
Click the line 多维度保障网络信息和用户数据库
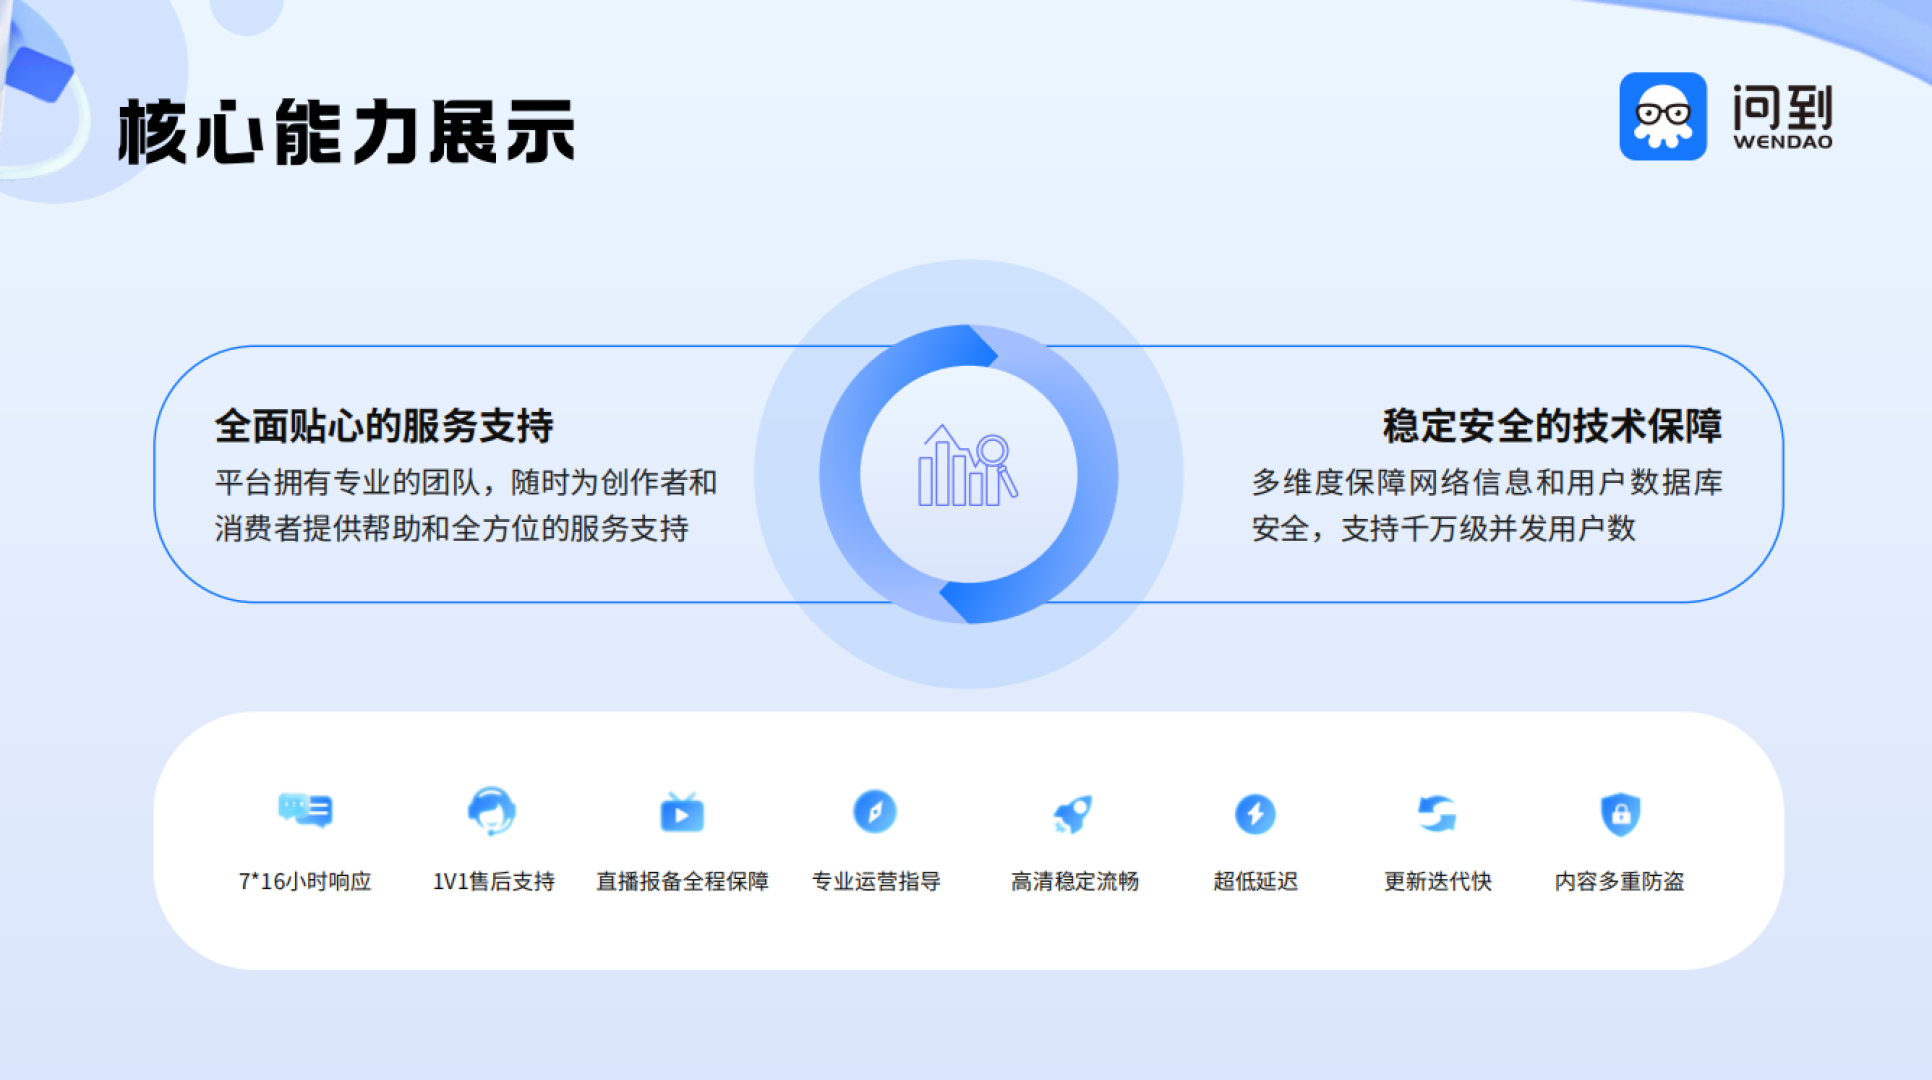[1487, 482]
